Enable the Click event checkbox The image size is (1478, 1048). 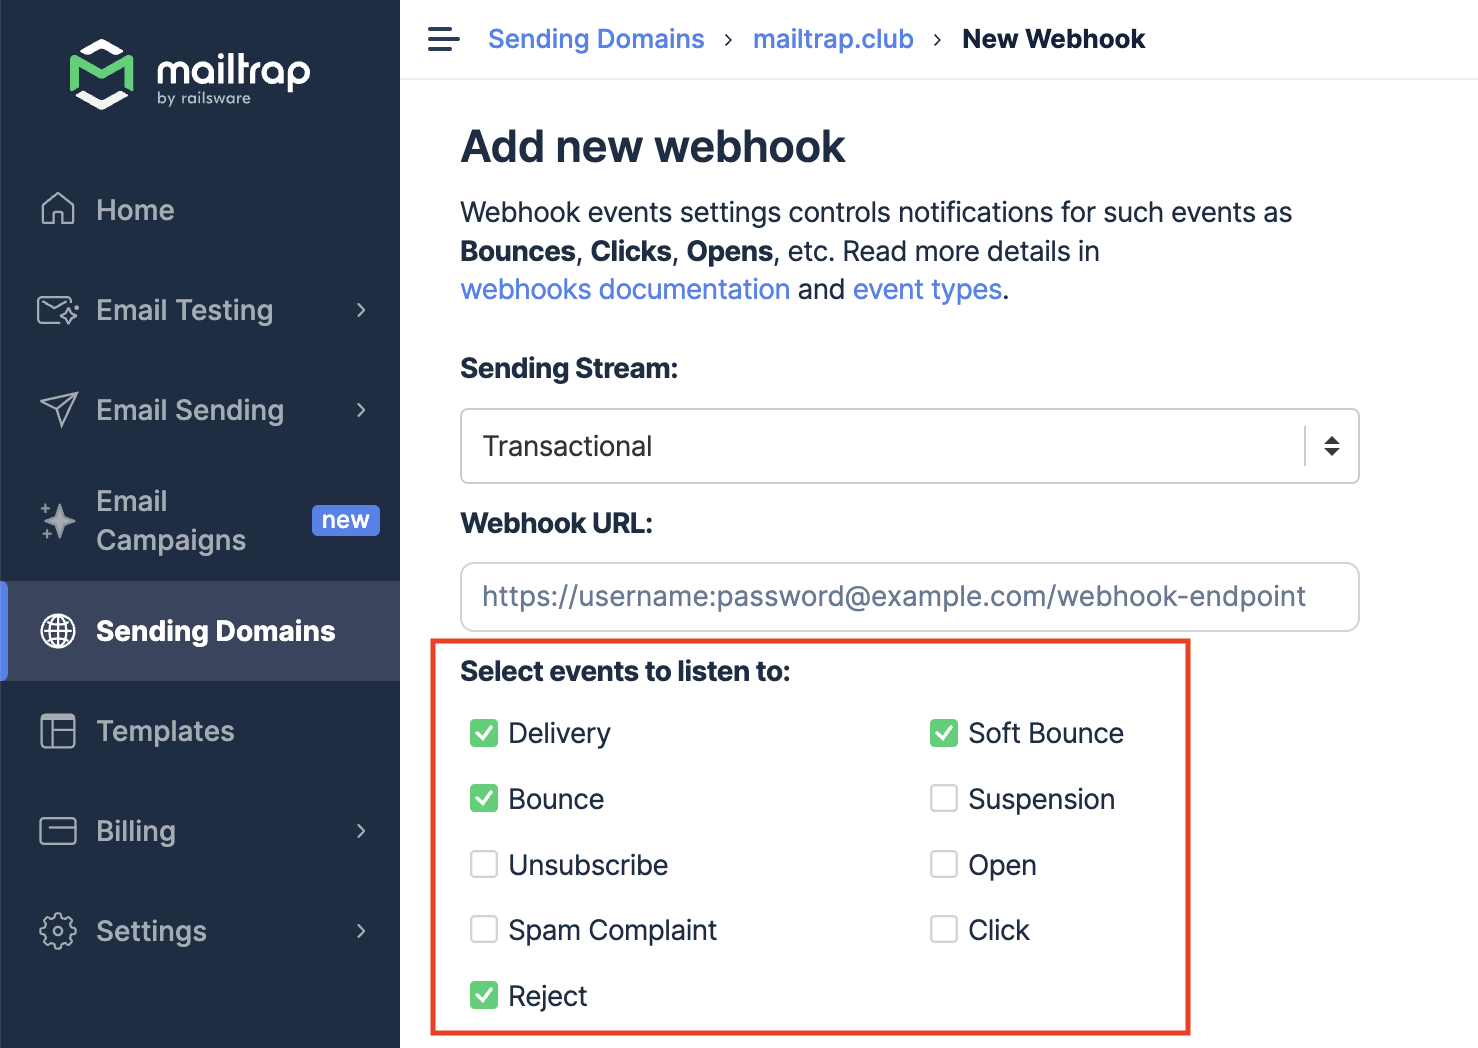944,929
